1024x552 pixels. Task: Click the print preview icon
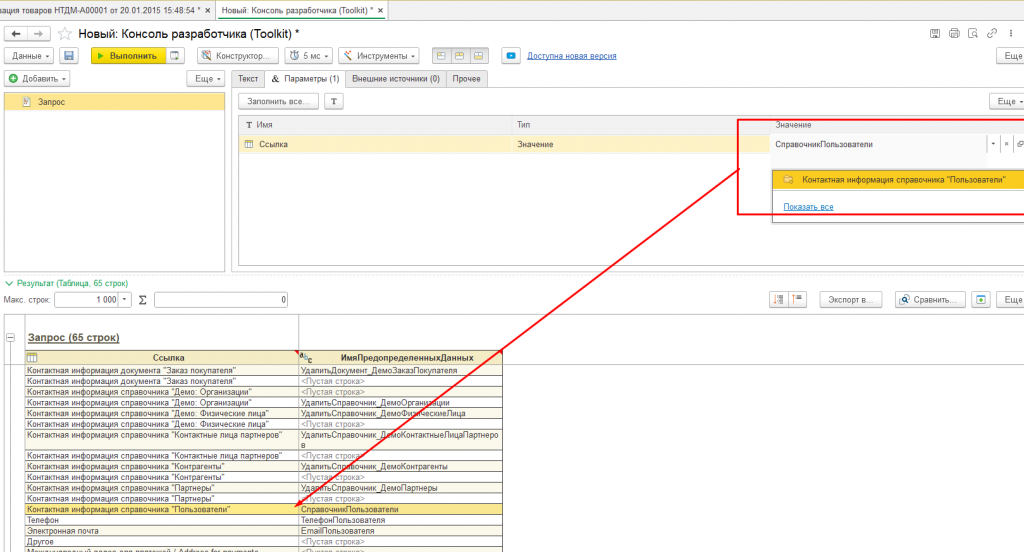pyautogui.click(x=971, y=34)
